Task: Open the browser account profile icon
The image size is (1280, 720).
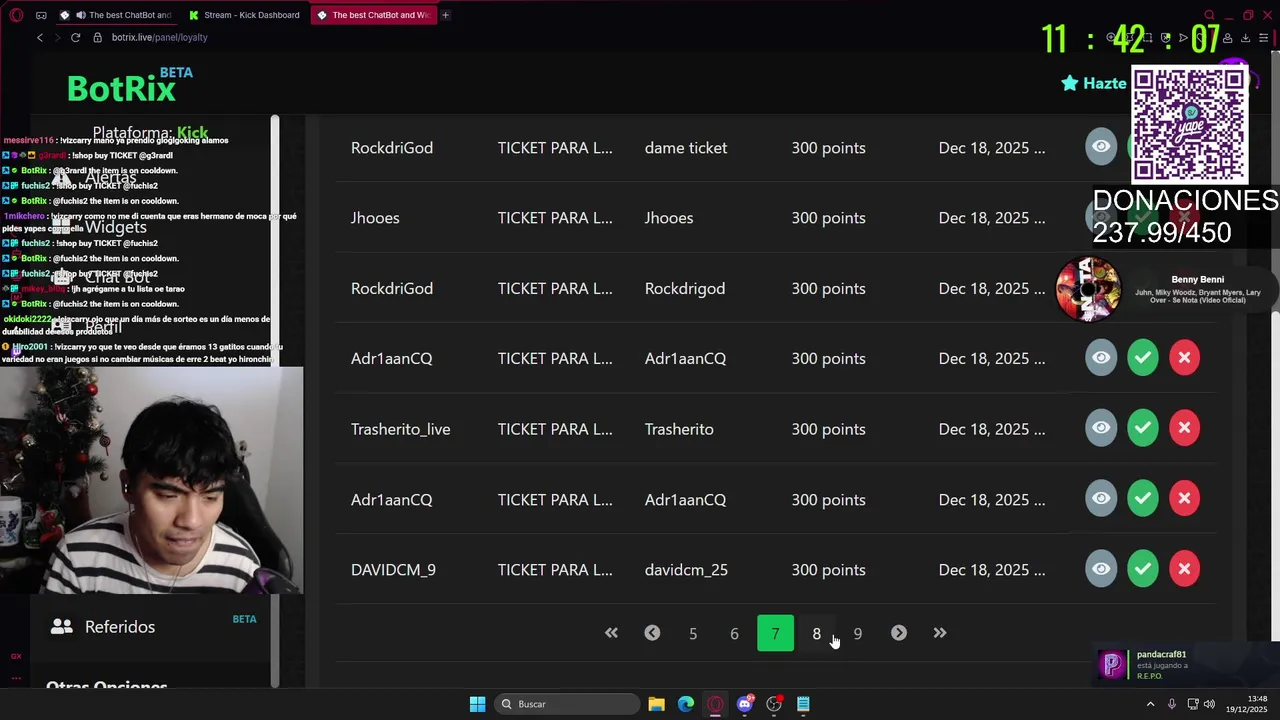Action: 1228,38
